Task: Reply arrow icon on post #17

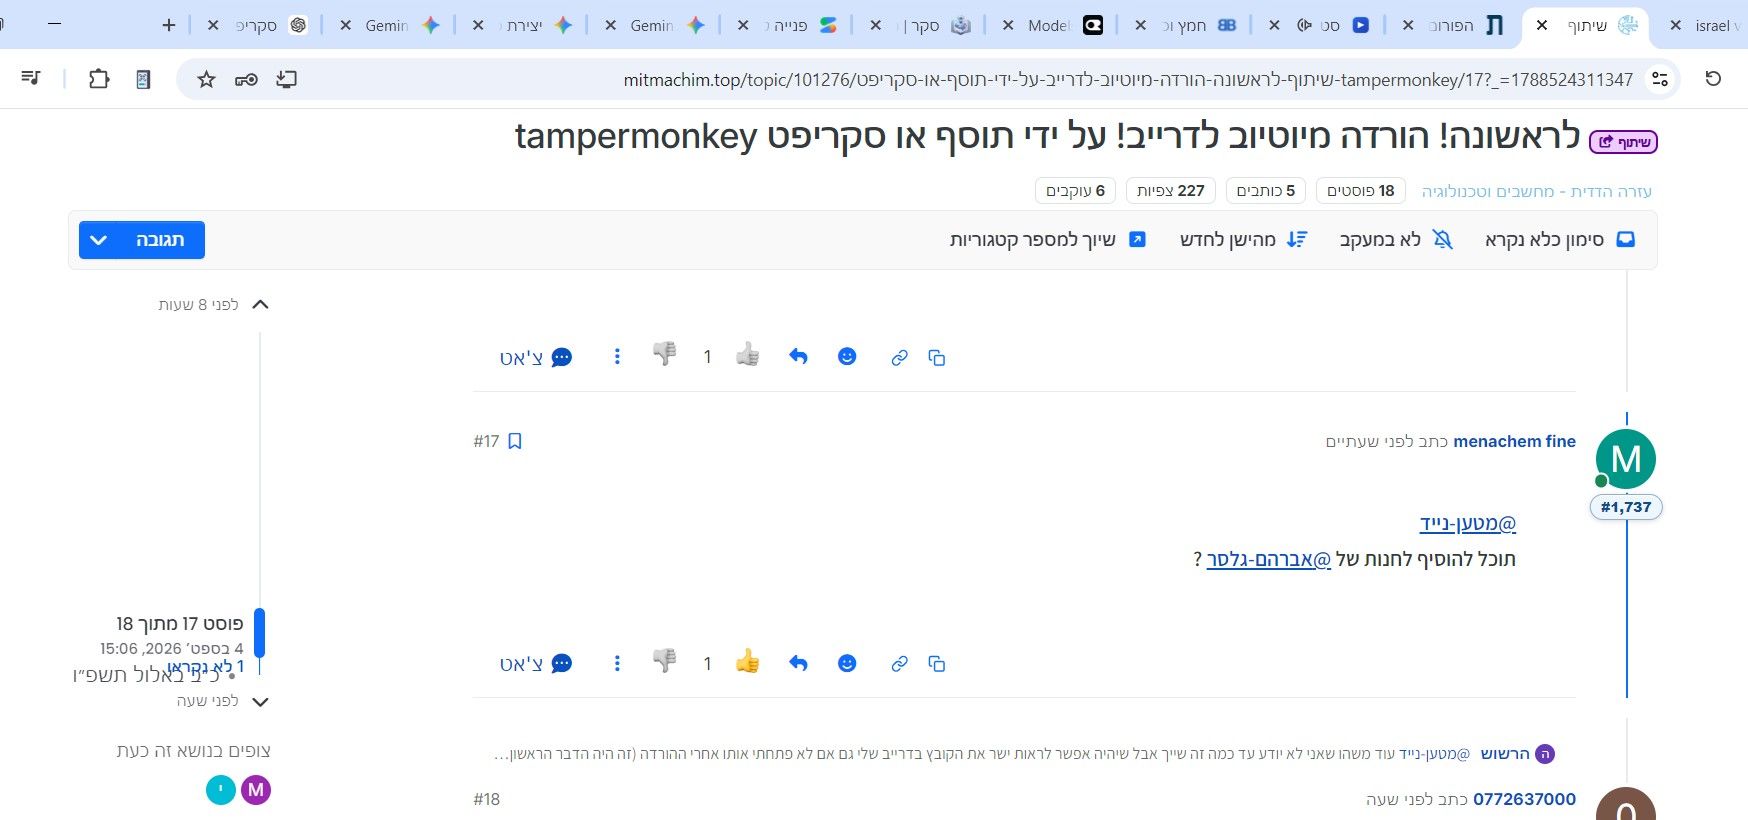Action: pos(798,662)
